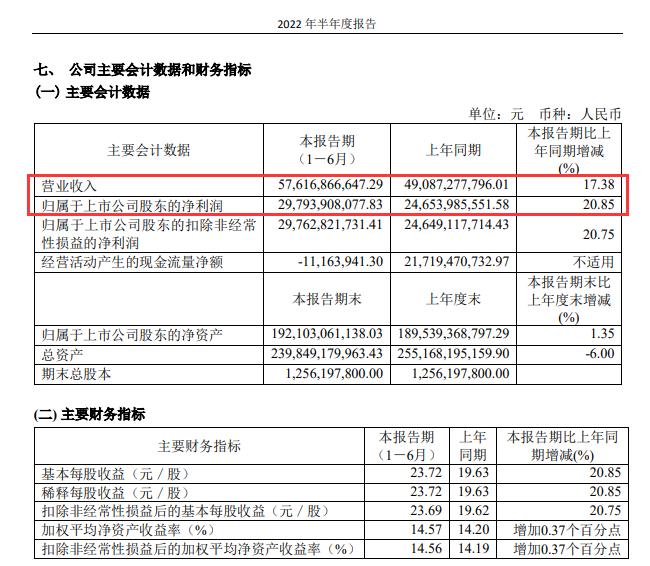Image resolution: width=650 pixels, height=566 pixels.
Task: Click the revenue value 57,616,866,647.29
Action: 329,186
